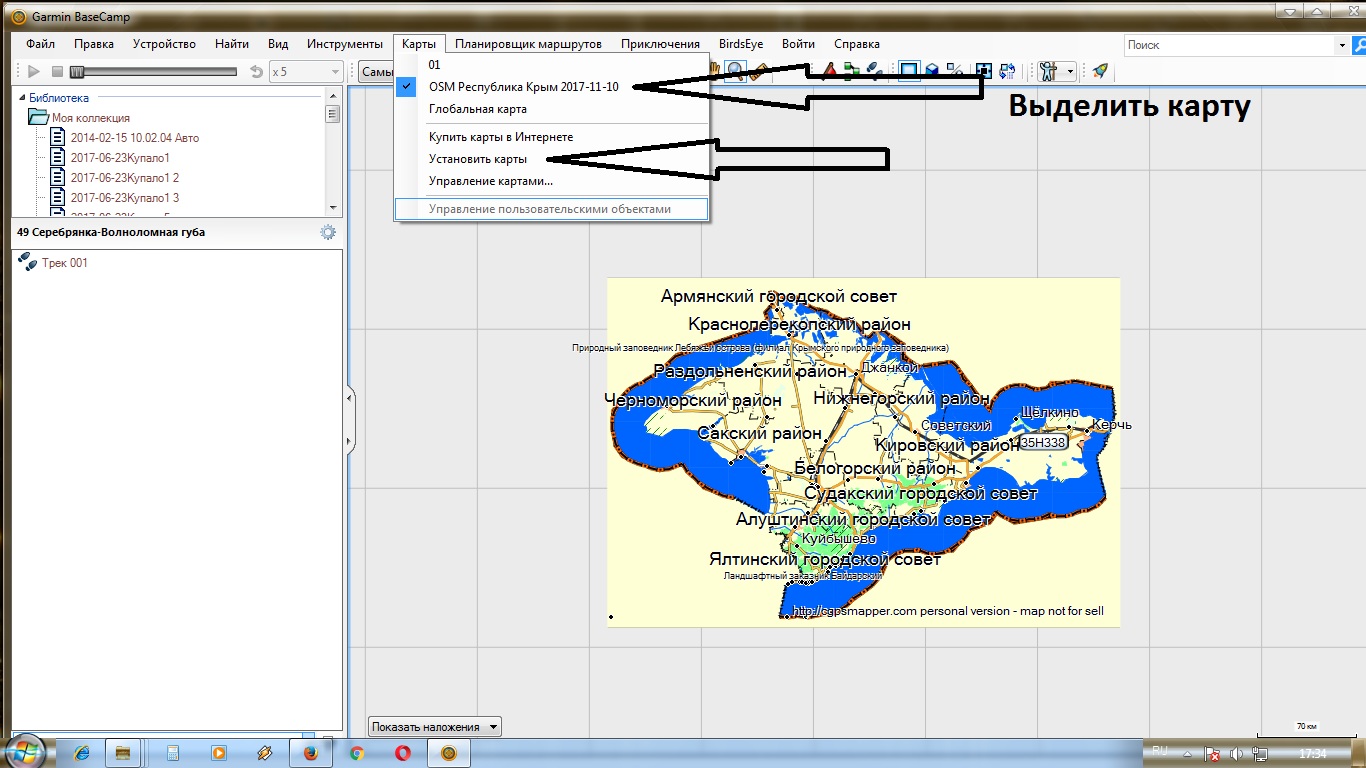The height and width of the screenshot is (768, 1366).
Task: Open the activity profile dropdown arrow
Action: (1070, 71)
